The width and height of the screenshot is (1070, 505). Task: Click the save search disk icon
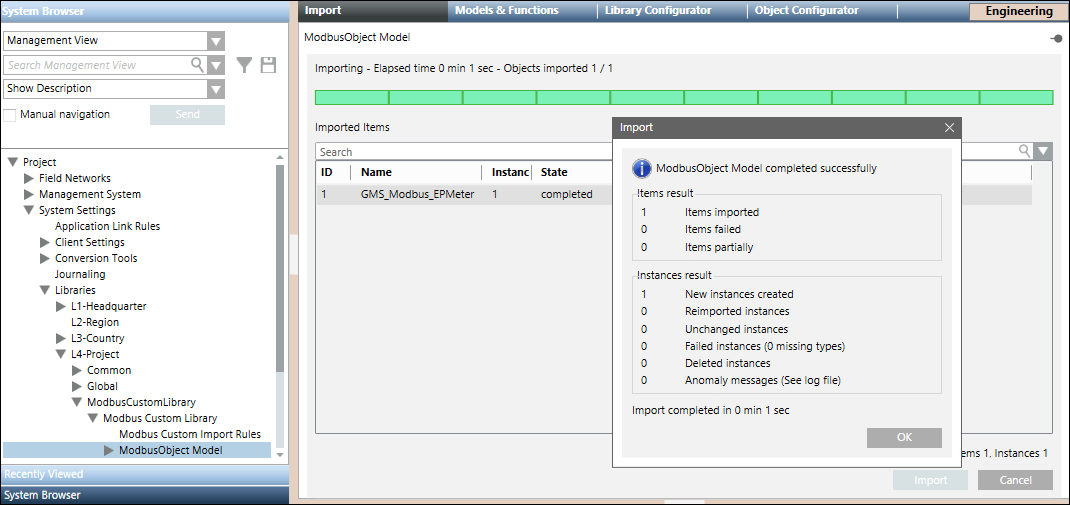point(268,65)
